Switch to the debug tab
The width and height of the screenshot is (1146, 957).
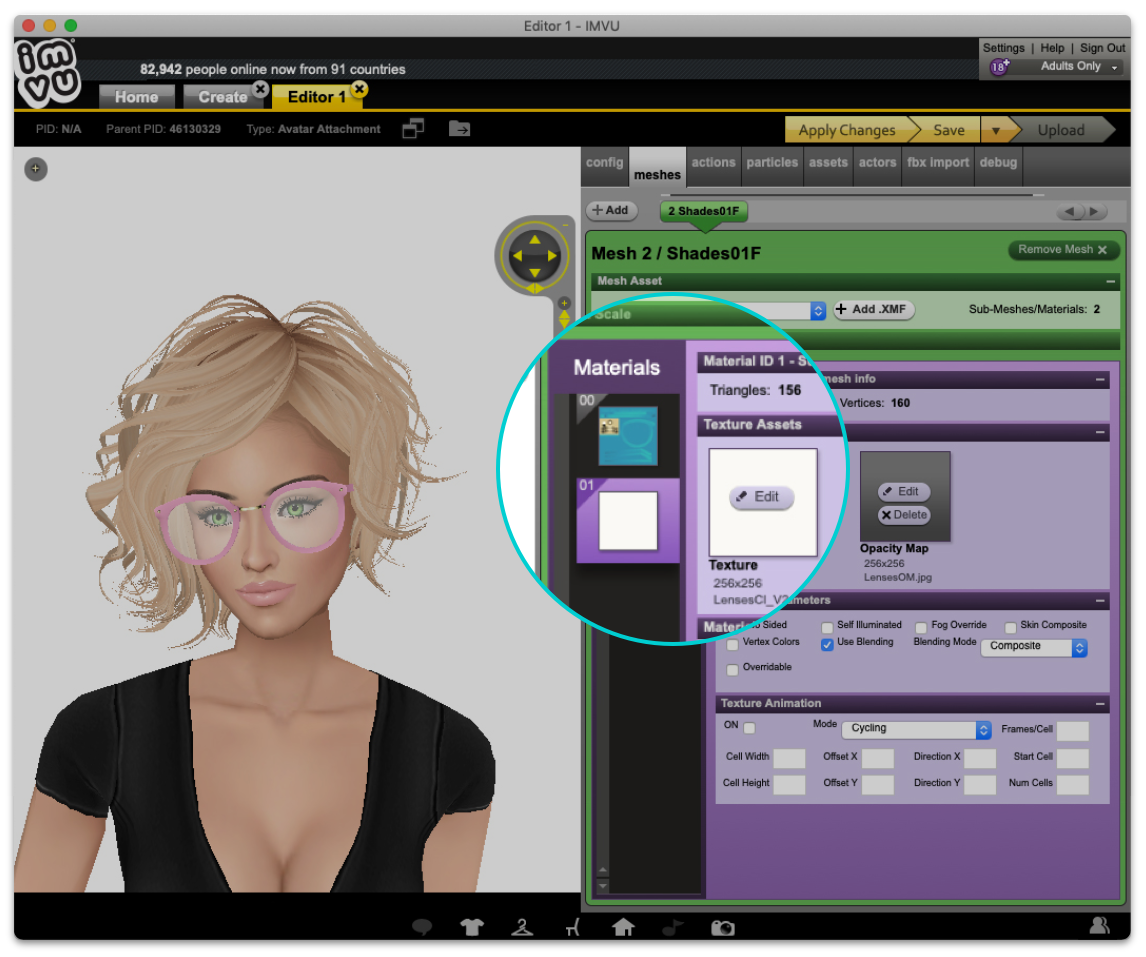pos(998,162)
